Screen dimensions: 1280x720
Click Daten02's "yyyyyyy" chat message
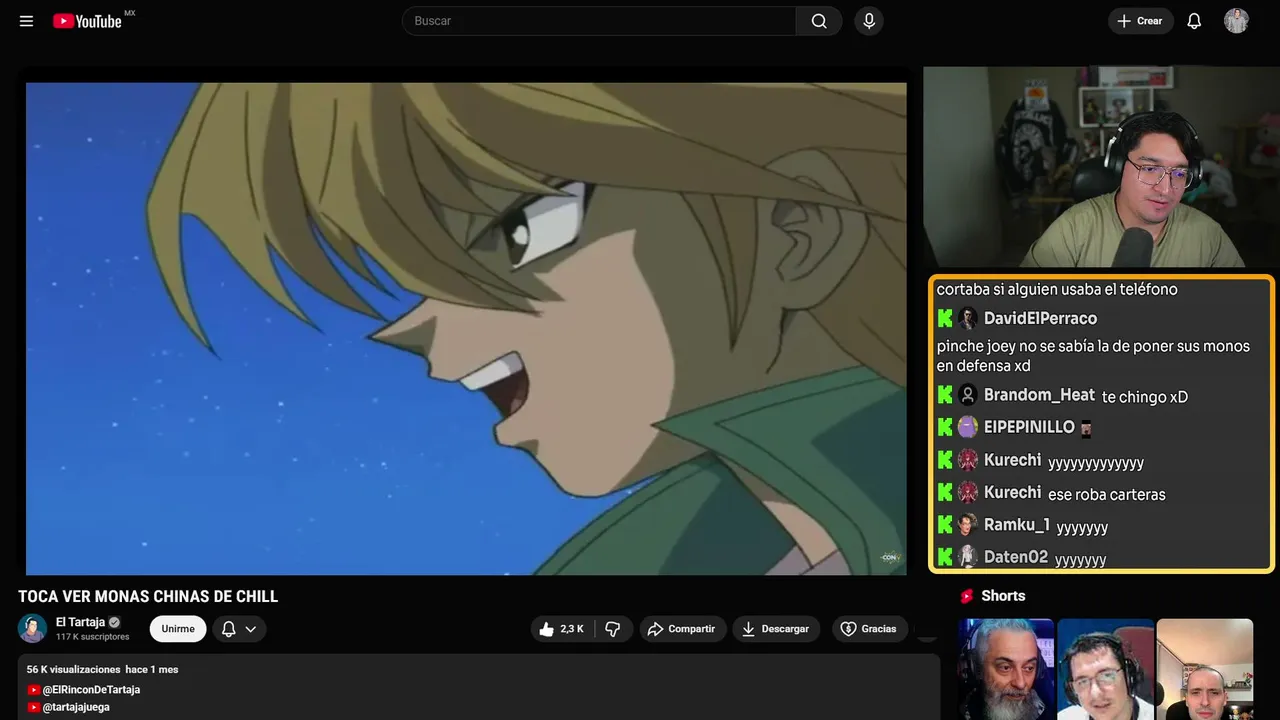coord(1080,559)
